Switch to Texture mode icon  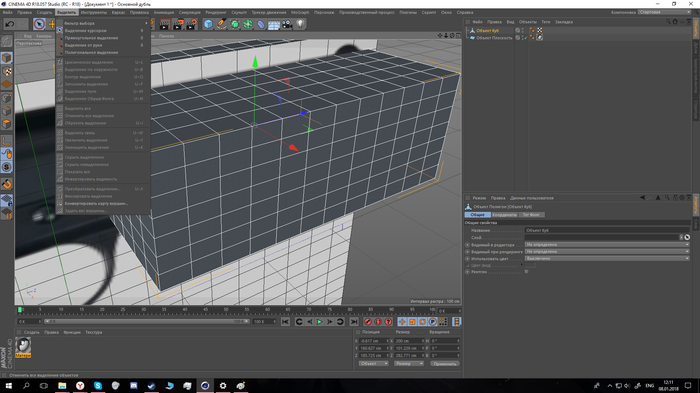(x=7, y=71)
